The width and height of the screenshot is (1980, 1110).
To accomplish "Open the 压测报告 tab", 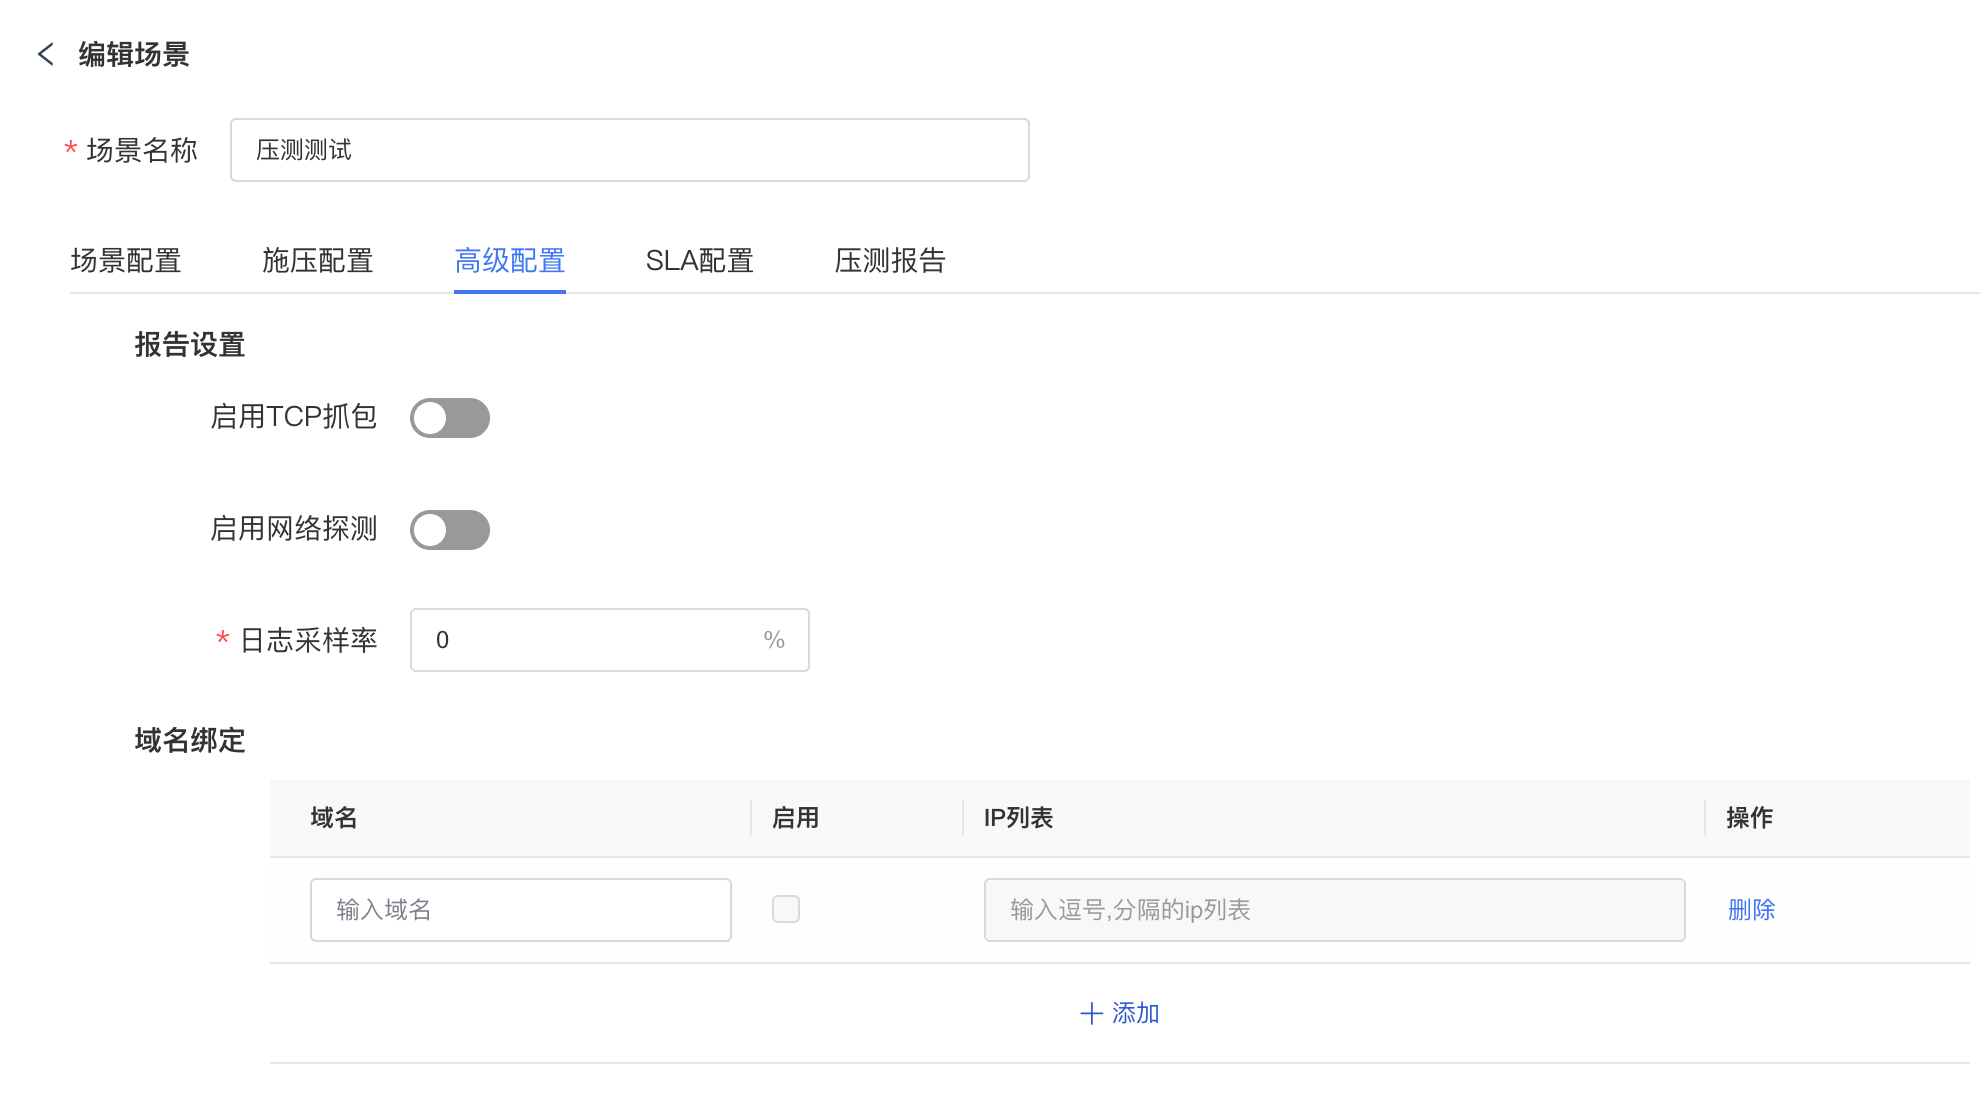I will coord(890,261).
